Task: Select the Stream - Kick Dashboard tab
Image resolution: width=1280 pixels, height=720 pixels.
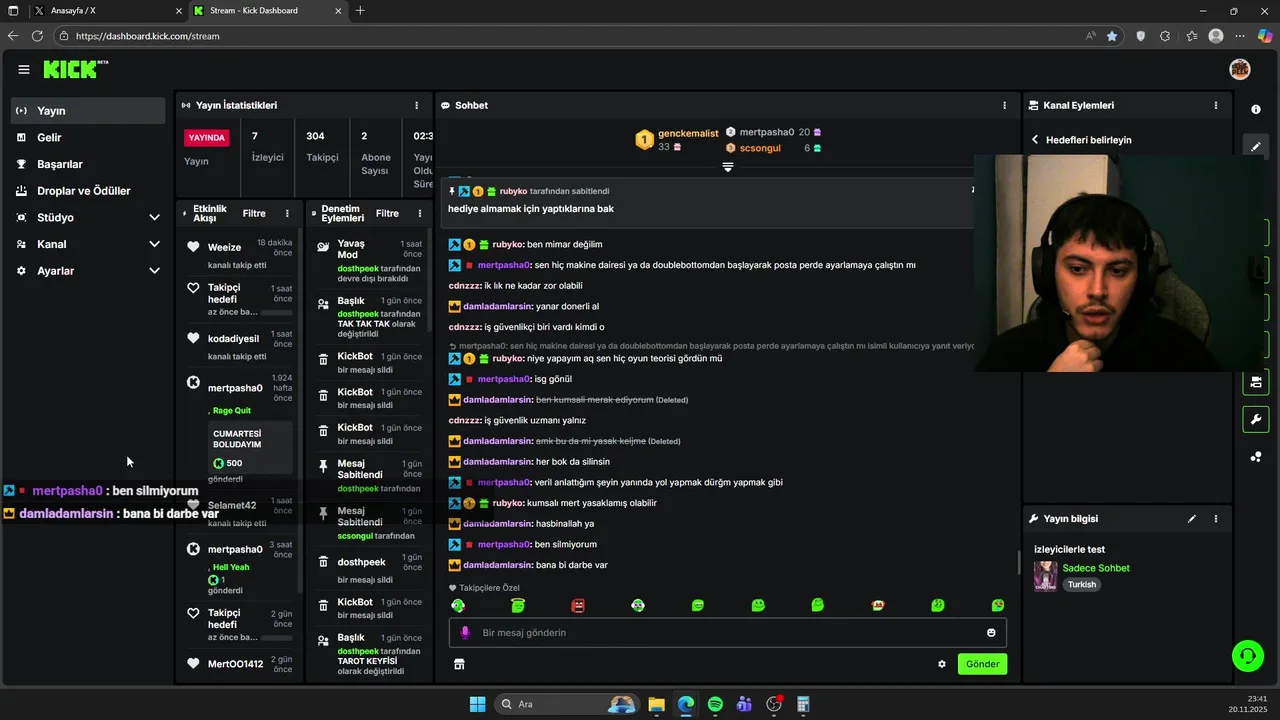Action: 267,11
